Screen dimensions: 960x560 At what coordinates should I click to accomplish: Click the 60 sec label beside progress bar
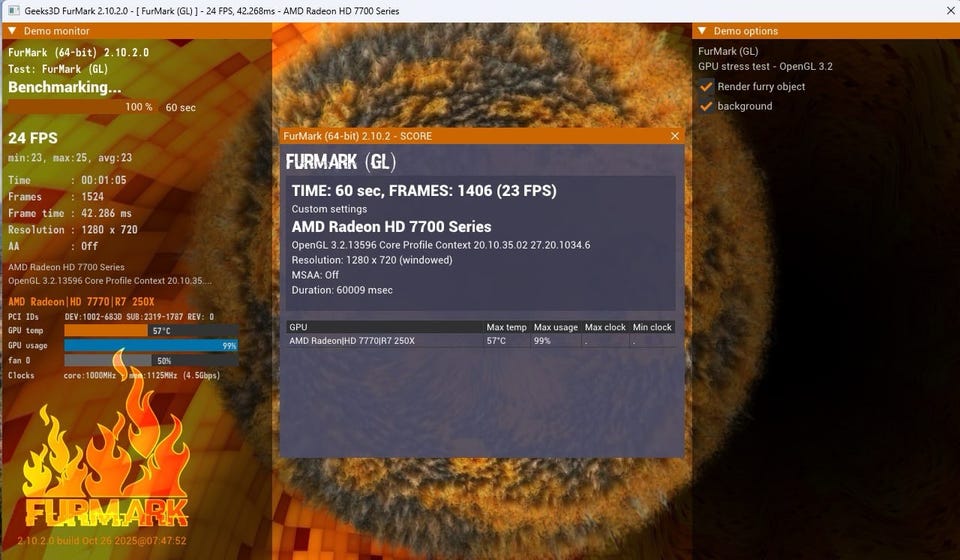(181, 108)
